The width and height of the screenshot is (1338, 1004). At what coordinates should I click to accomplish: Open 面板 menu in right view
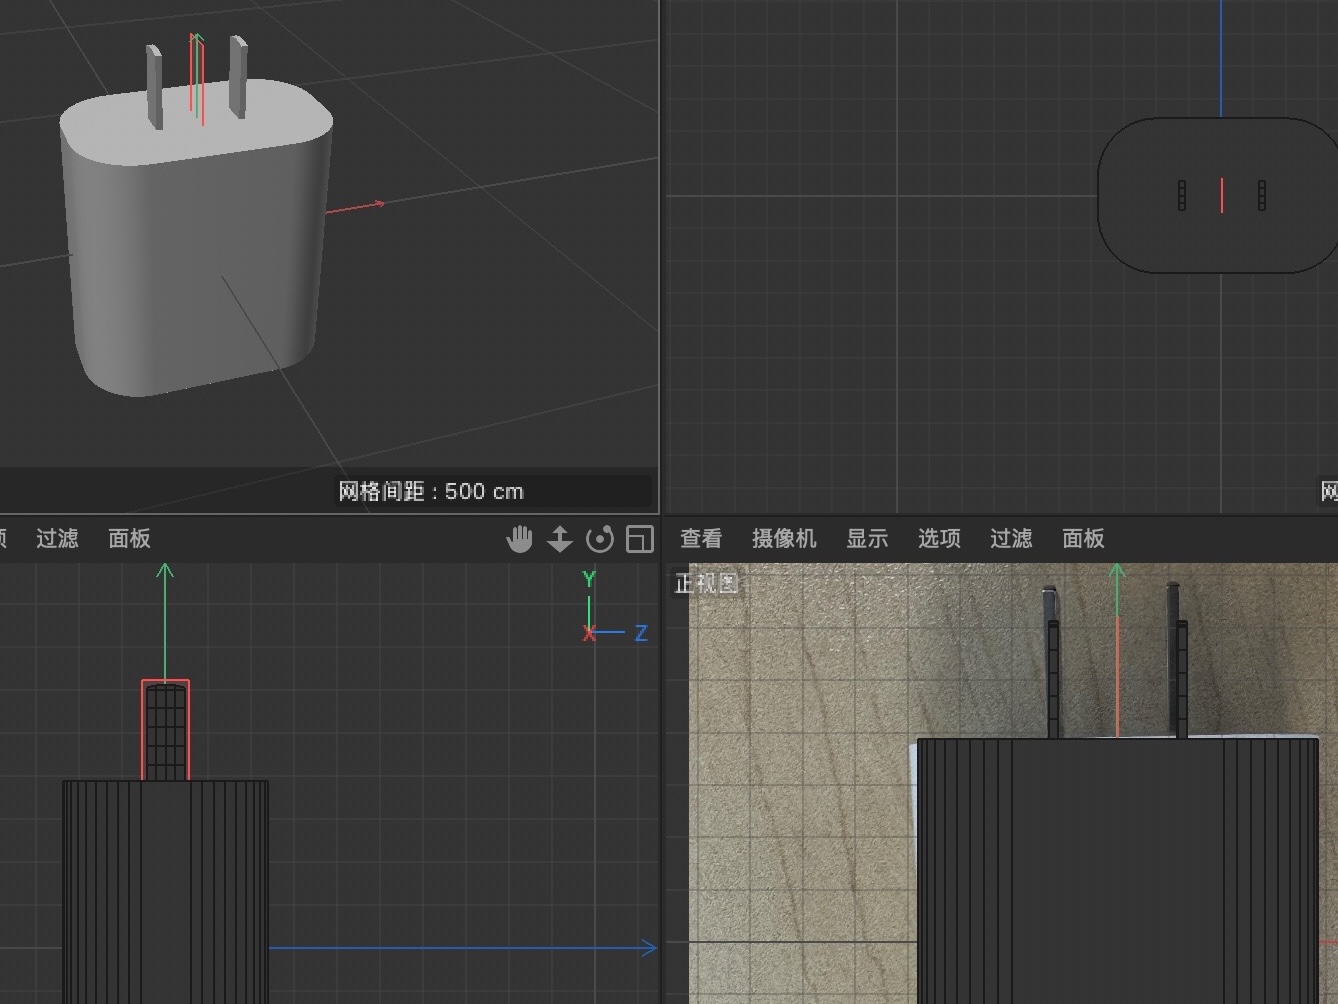129,539
